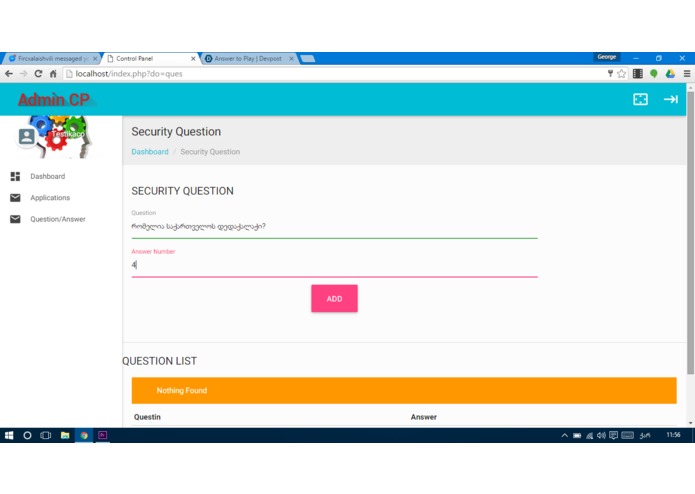Open the Question/Answer sidebar menu item

(x=58, y=219)
